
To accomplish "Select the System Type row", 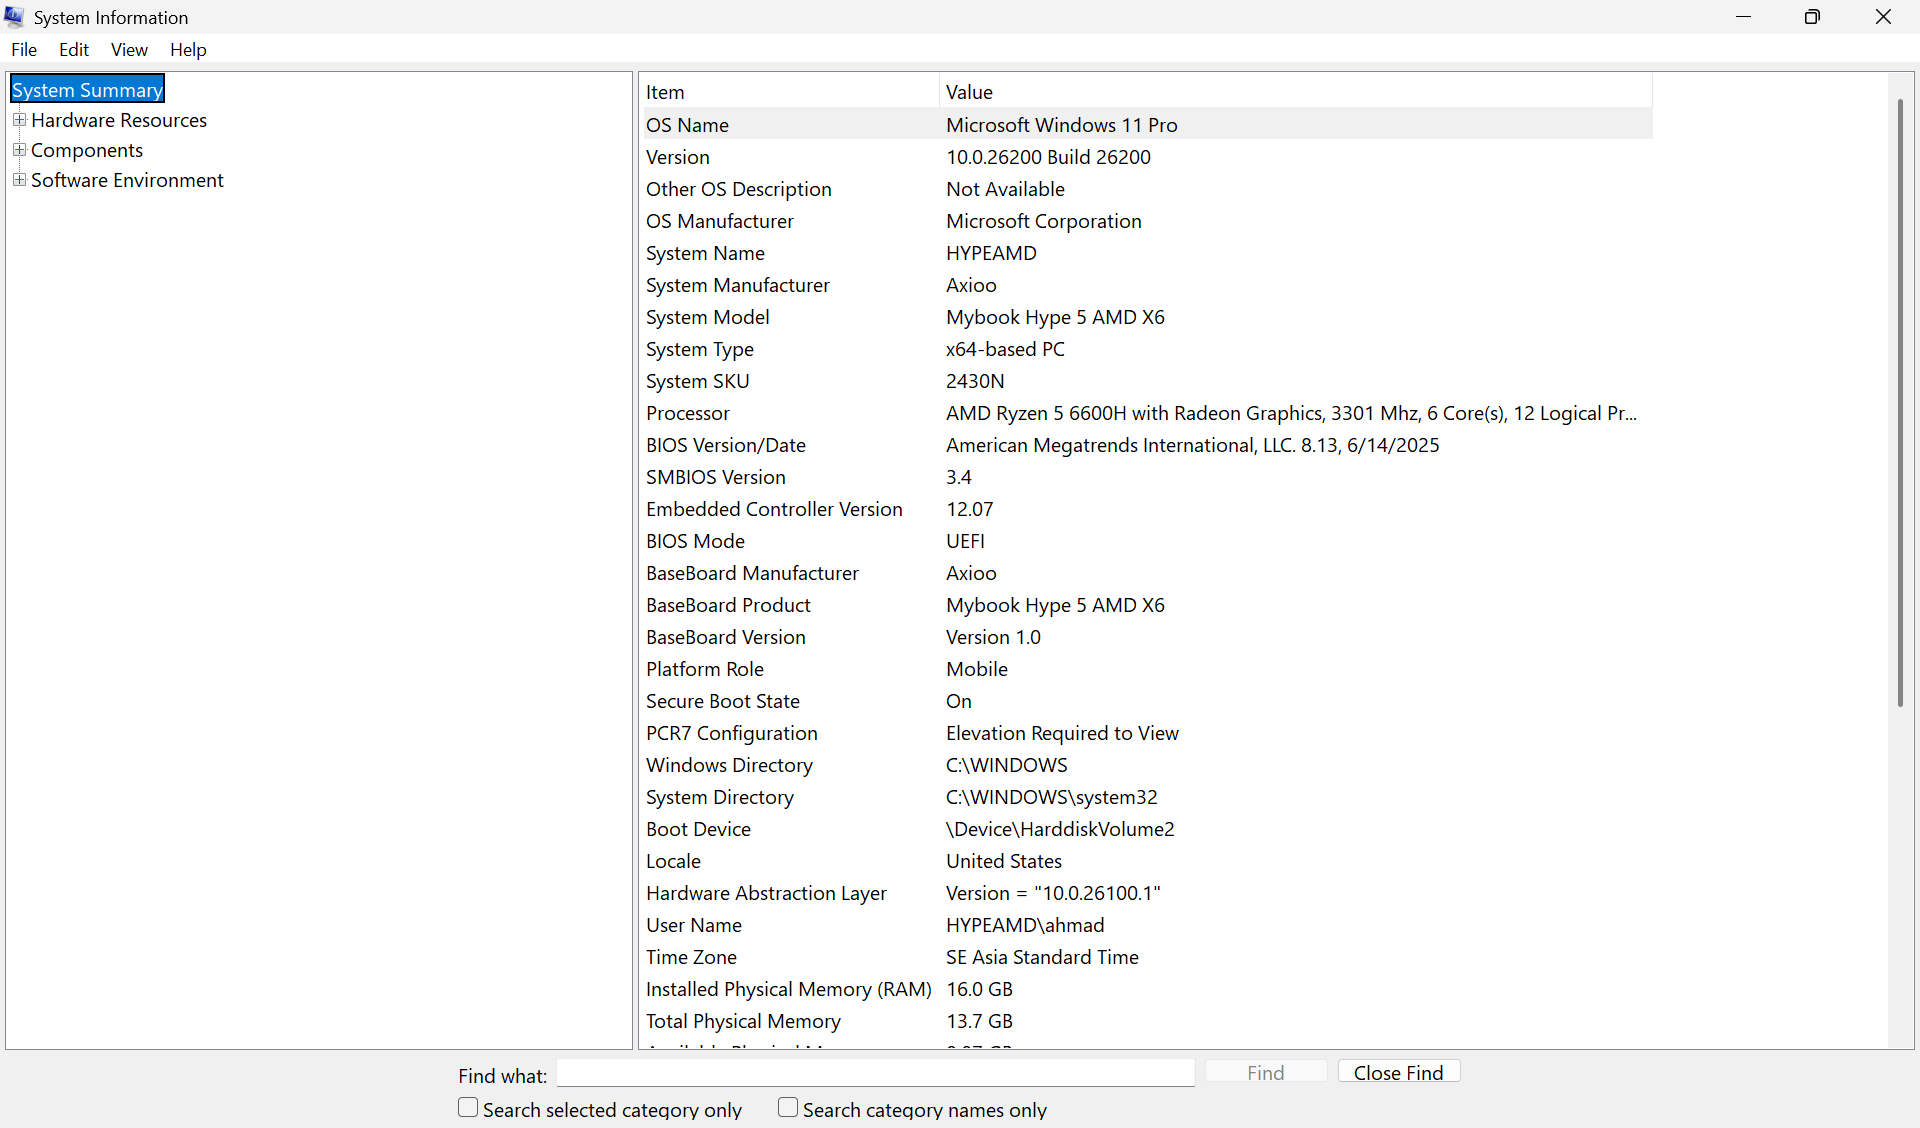I will point(1146,349).
